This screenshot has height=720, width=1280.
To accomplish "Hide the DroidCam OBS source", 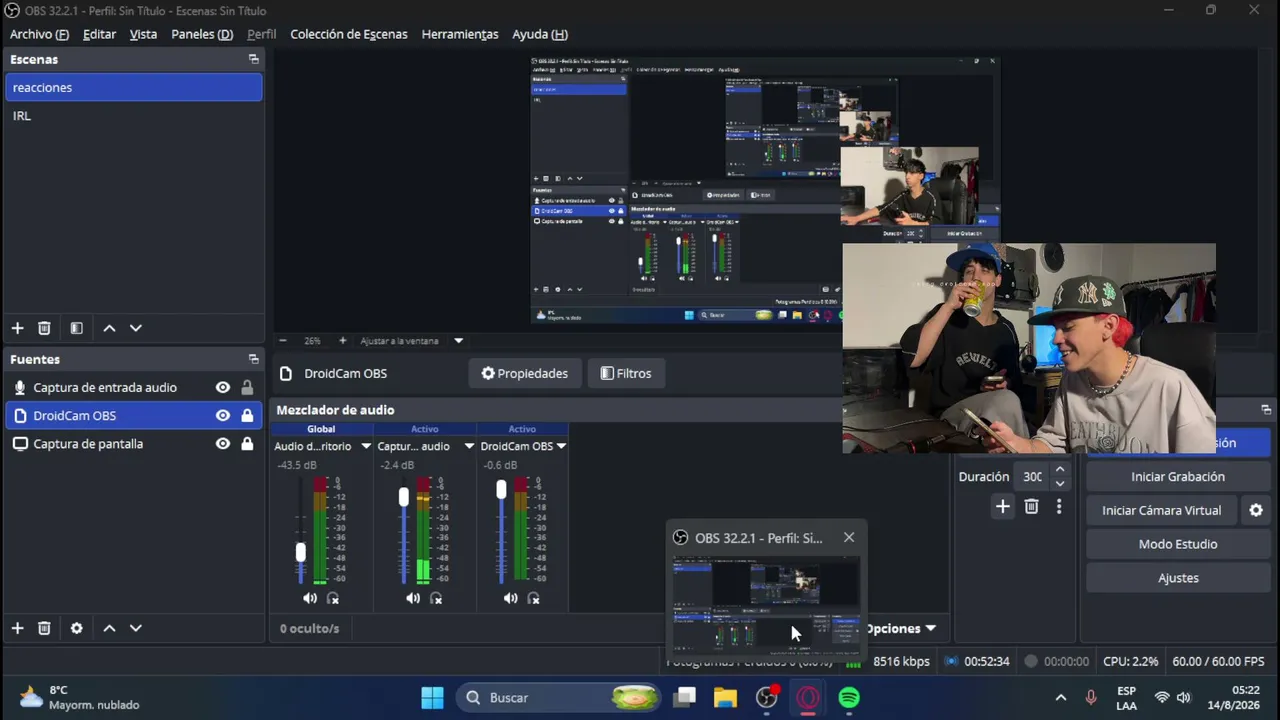I will [223, 416].
